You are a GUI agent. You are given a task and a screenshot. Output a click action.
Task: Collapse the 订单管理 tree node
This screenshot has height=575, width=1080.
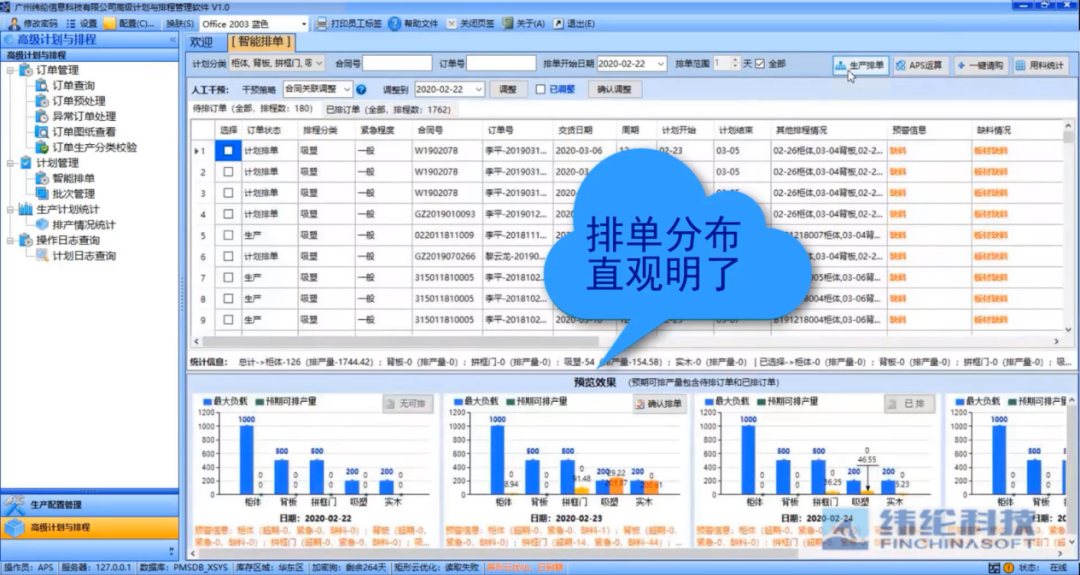[10, 70]
